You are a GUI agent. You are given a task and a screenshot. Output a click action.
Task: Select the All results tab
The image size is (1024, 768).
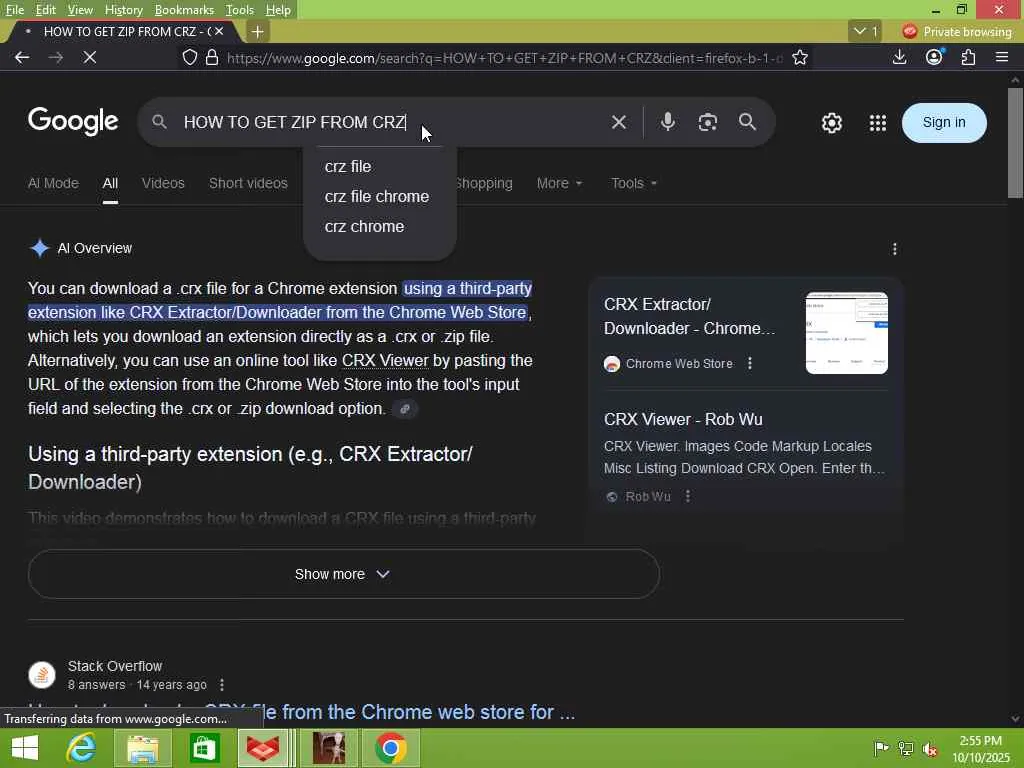[110, 184]
